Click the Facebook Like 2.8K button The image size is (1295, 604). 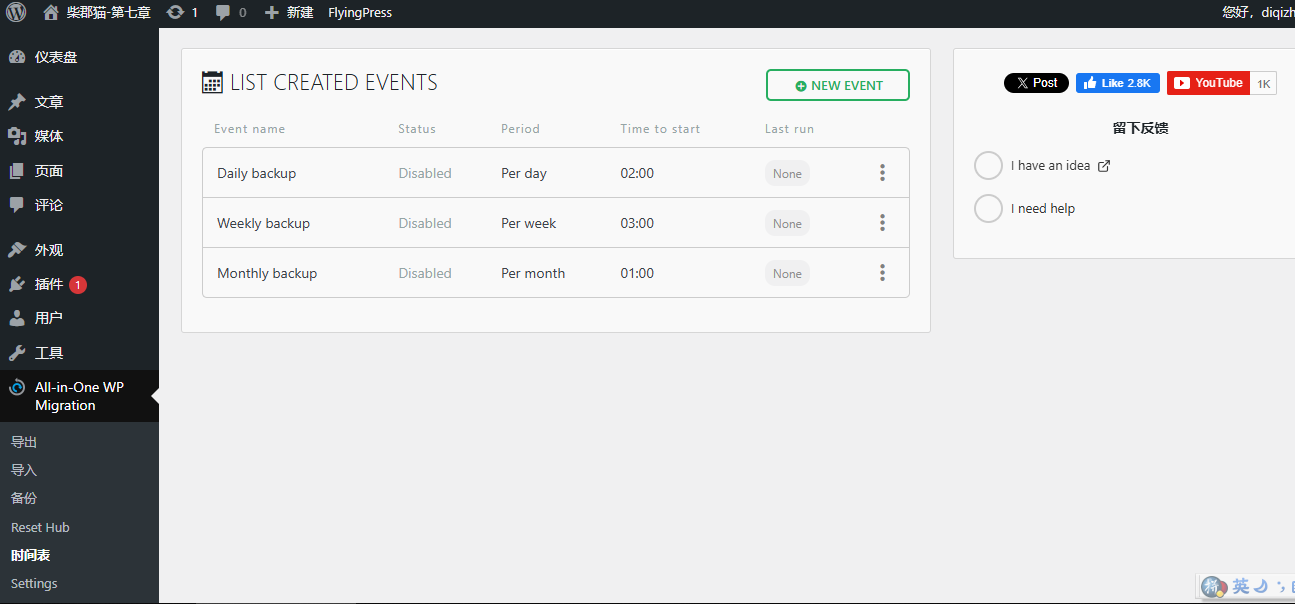[x=1117, y=83]
